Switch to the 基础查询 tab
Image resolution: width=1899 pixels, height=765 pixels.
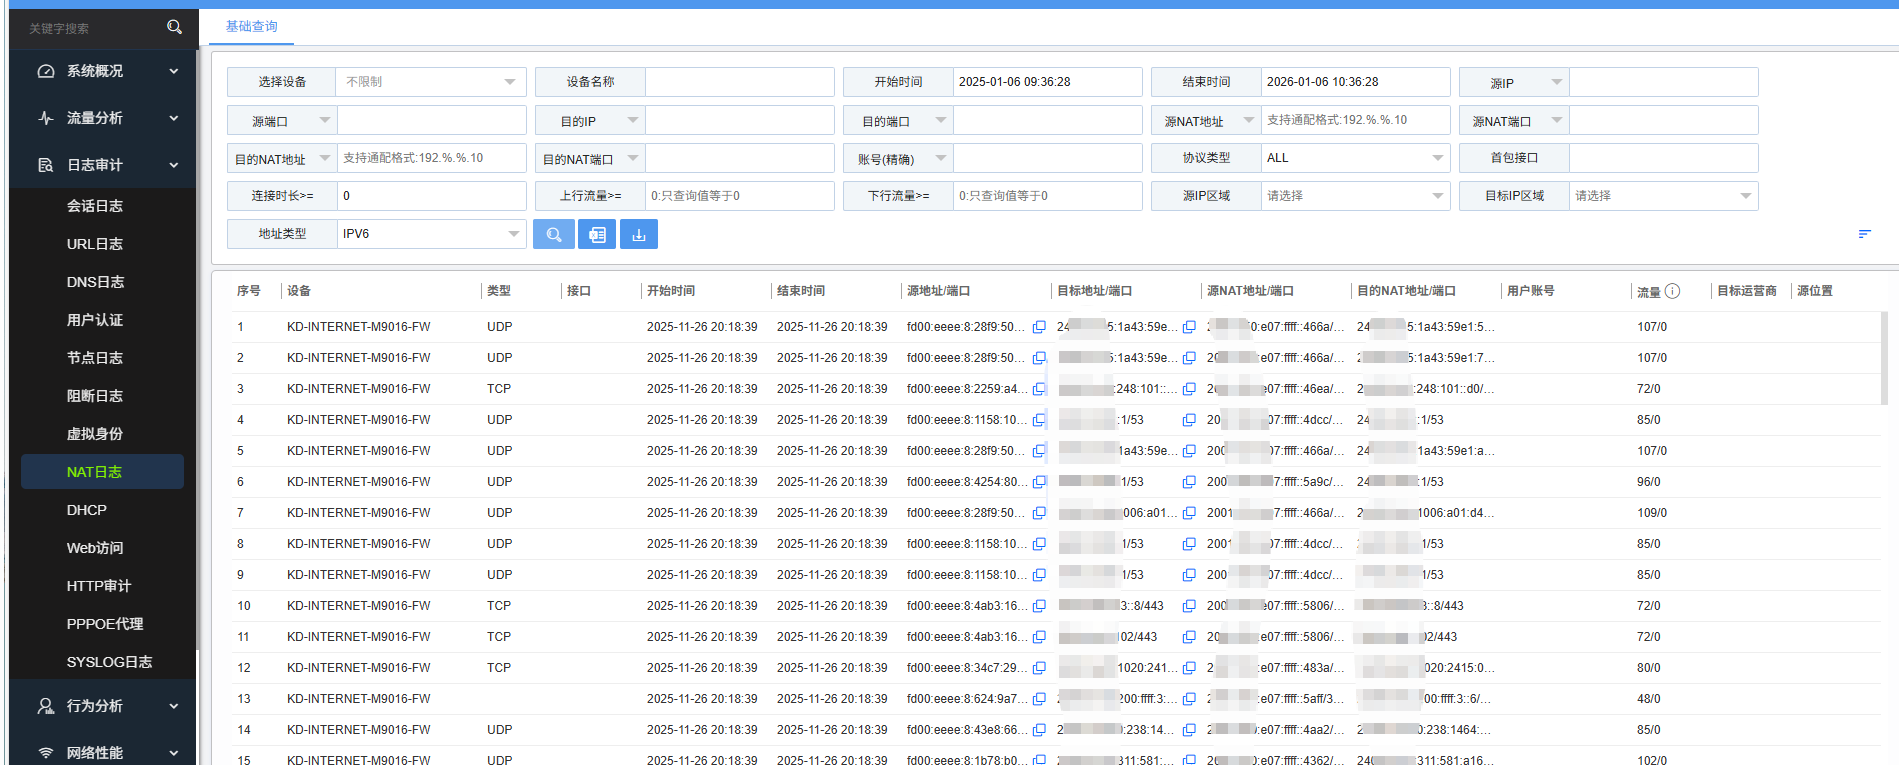tap(251, 27)
